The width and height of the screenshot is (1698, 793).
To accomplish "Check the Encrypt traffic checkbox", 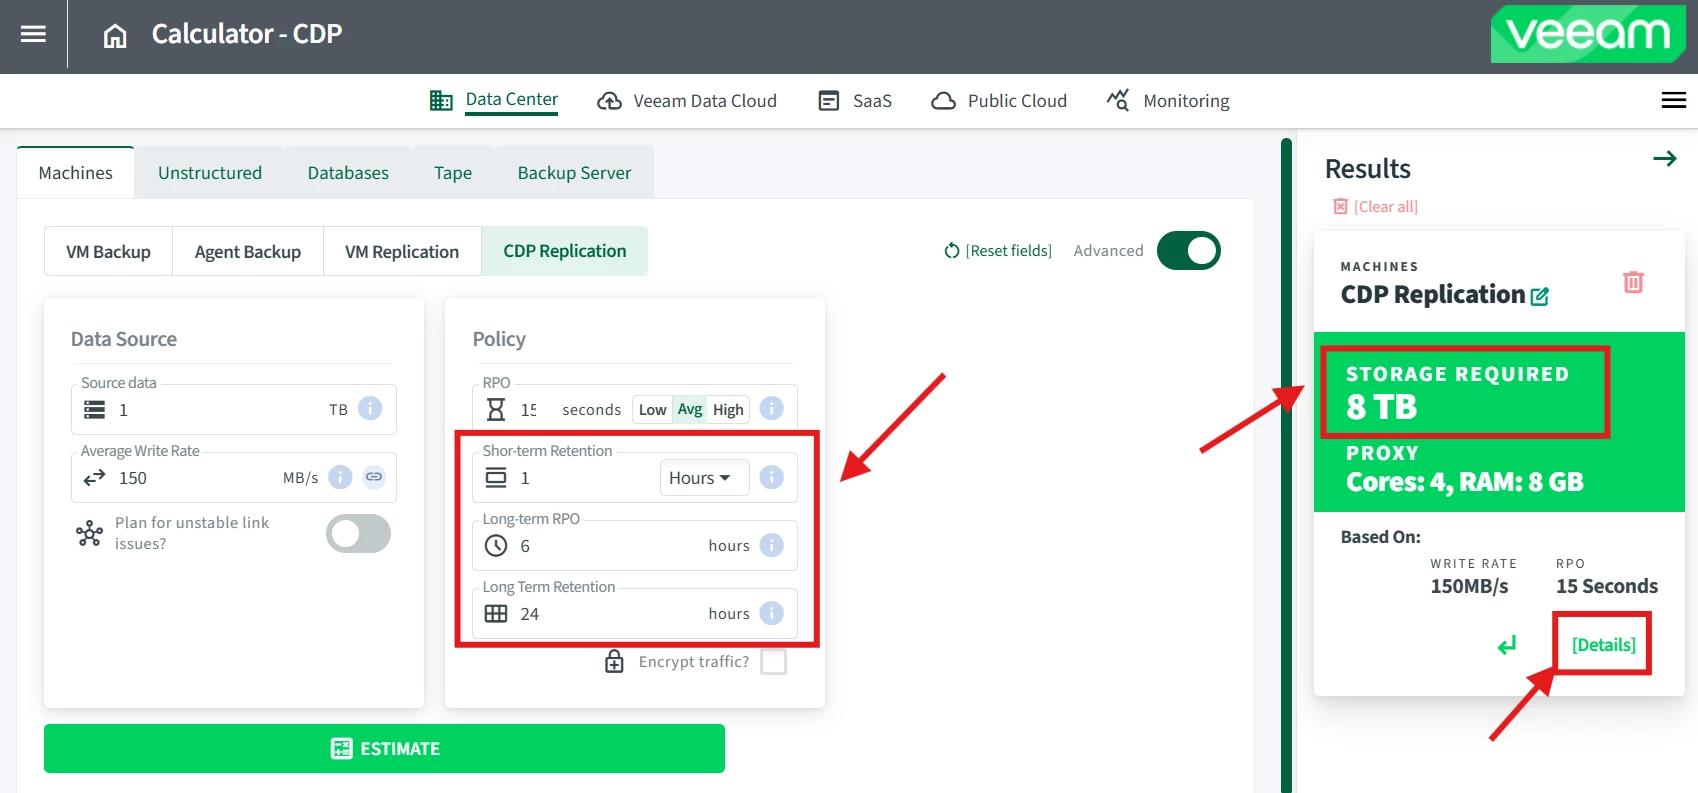I will [x=773, y=661].
